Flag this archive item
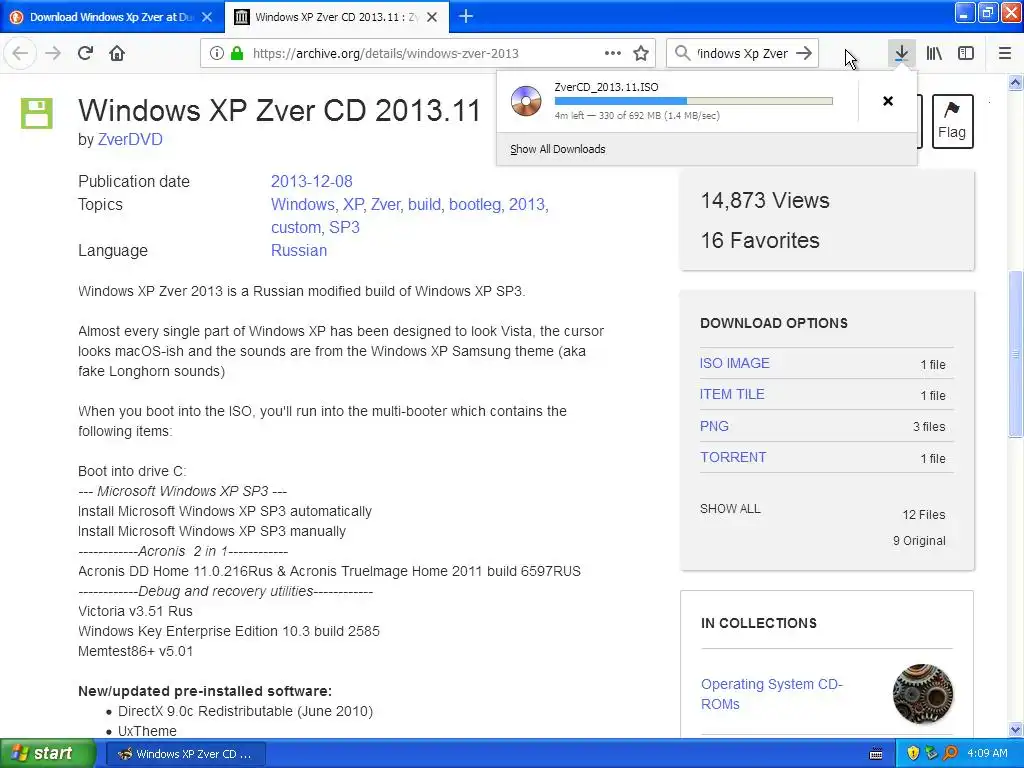This screenshot has height=768, width=1024. [x=952, y=121]
